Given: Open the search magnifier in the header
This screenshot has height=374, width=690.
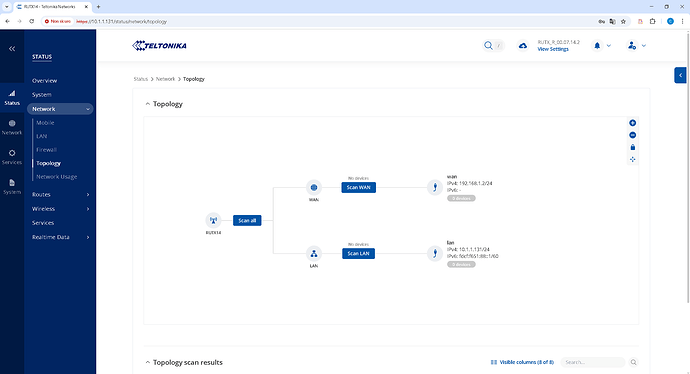Looking at the screenshot, I should point(488,45).
